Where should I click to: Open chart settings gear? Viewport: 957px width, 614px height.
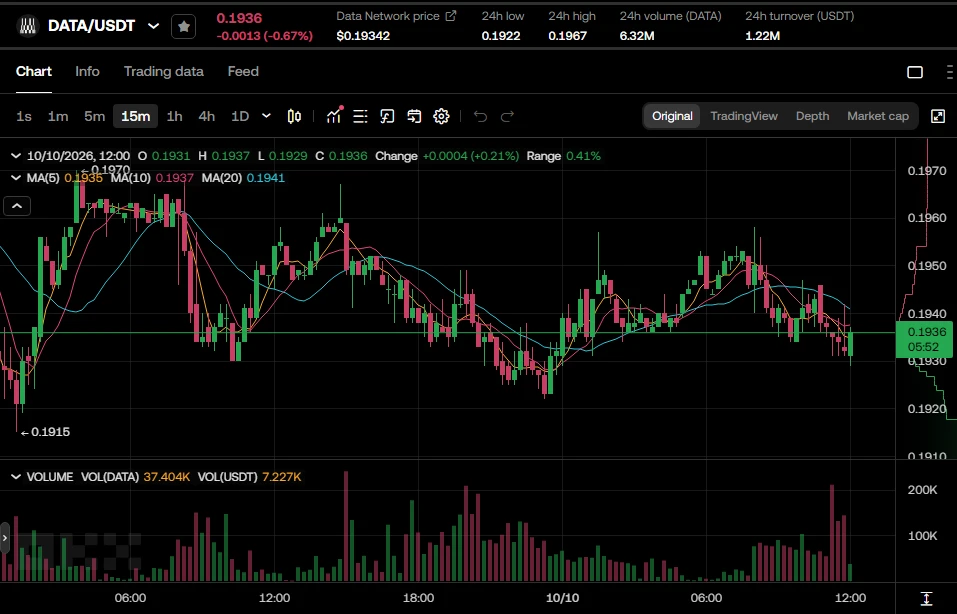(441, 116)
